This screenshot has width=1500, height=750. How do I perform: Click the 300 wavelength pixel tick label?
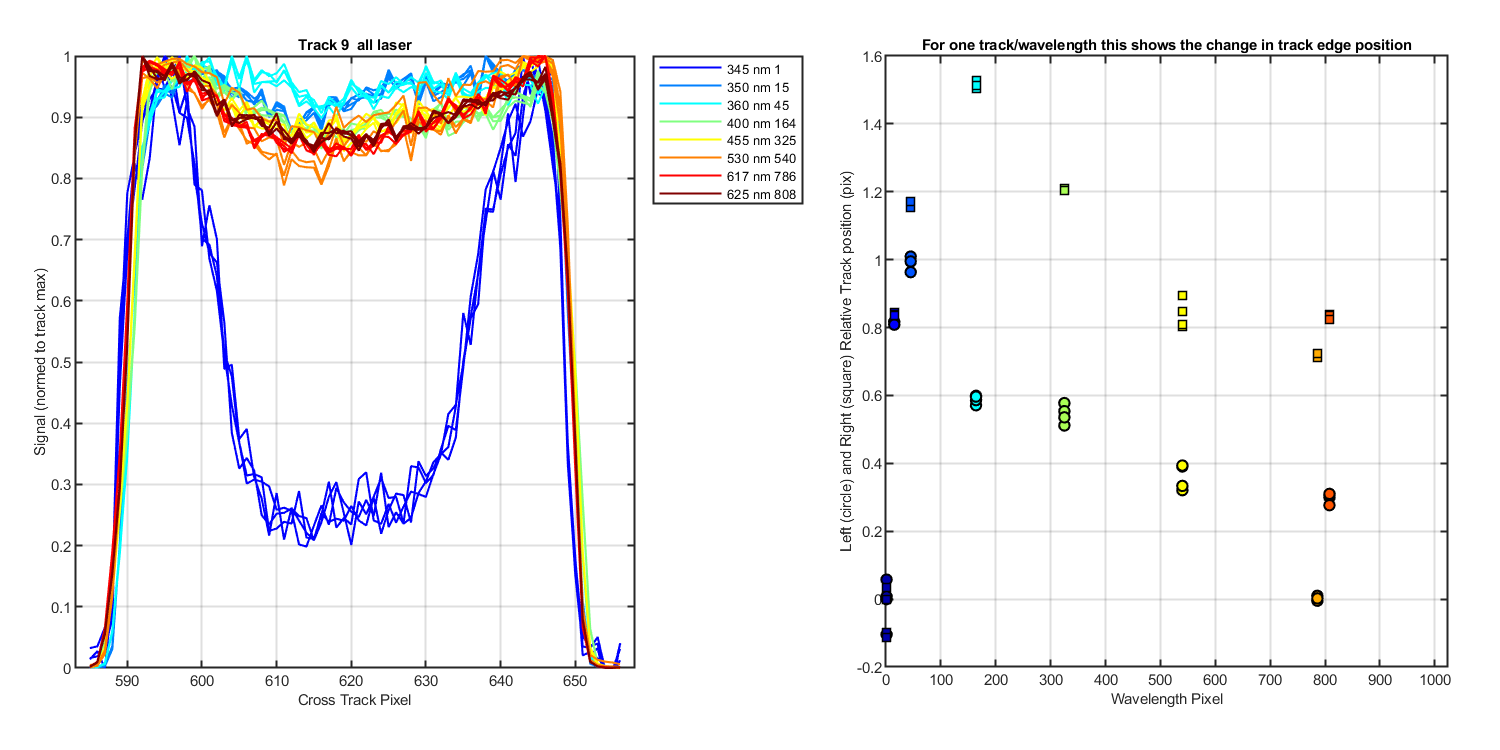(x=1050, y=682)
